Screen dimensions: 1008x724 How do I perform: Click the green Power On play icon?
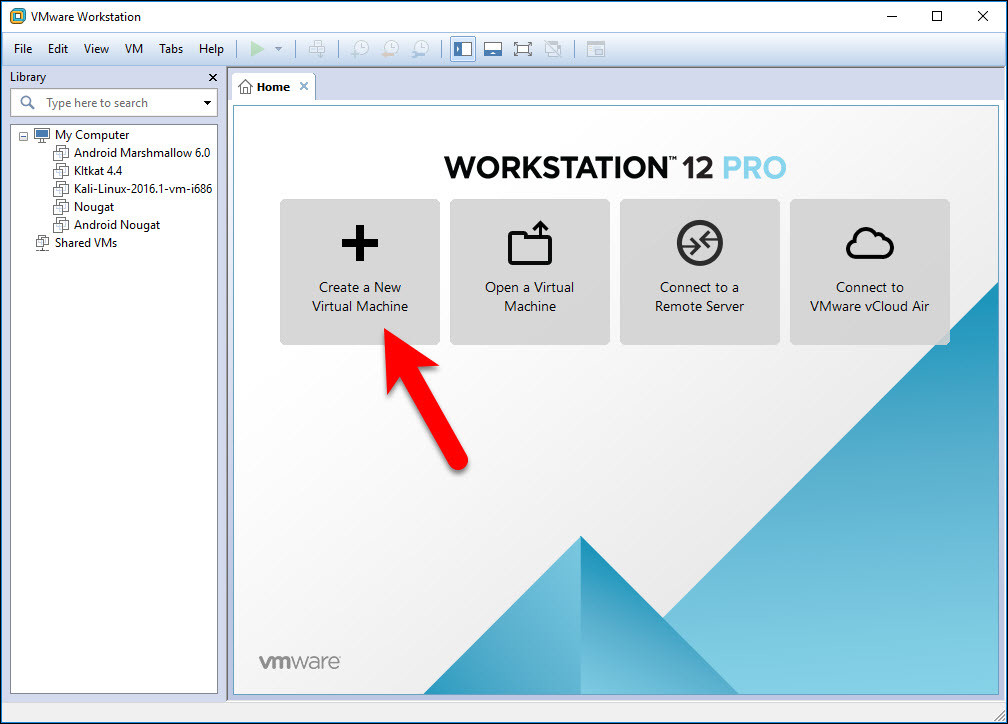[257, 49]
